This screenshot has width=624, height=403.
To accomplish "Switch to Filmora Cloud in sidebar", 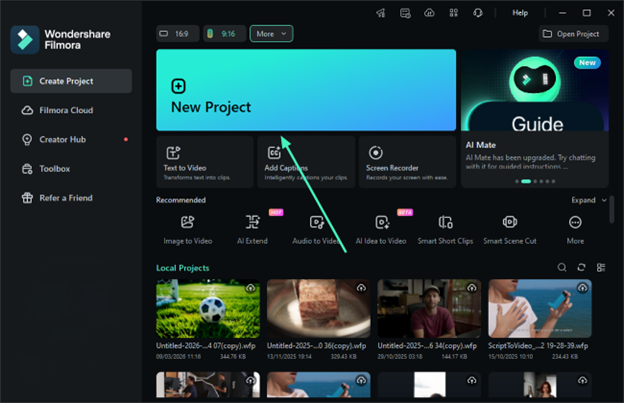I will click(66, 110).
